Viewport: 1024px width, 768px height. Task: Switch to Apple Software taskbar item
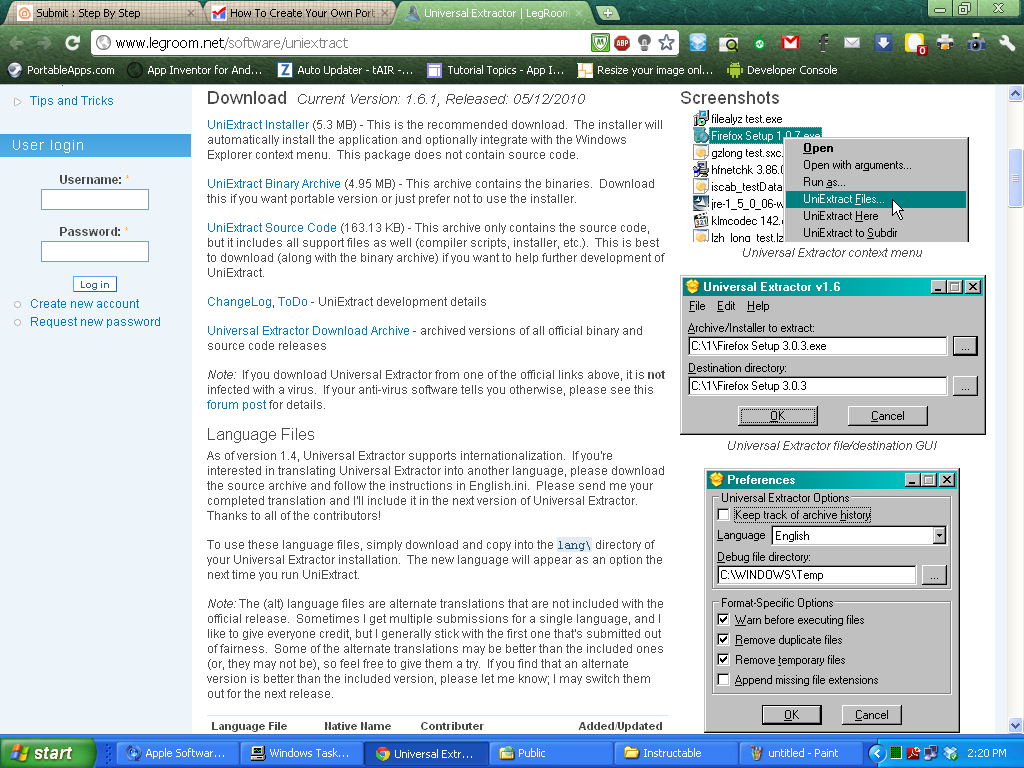[x=176, y=753]
